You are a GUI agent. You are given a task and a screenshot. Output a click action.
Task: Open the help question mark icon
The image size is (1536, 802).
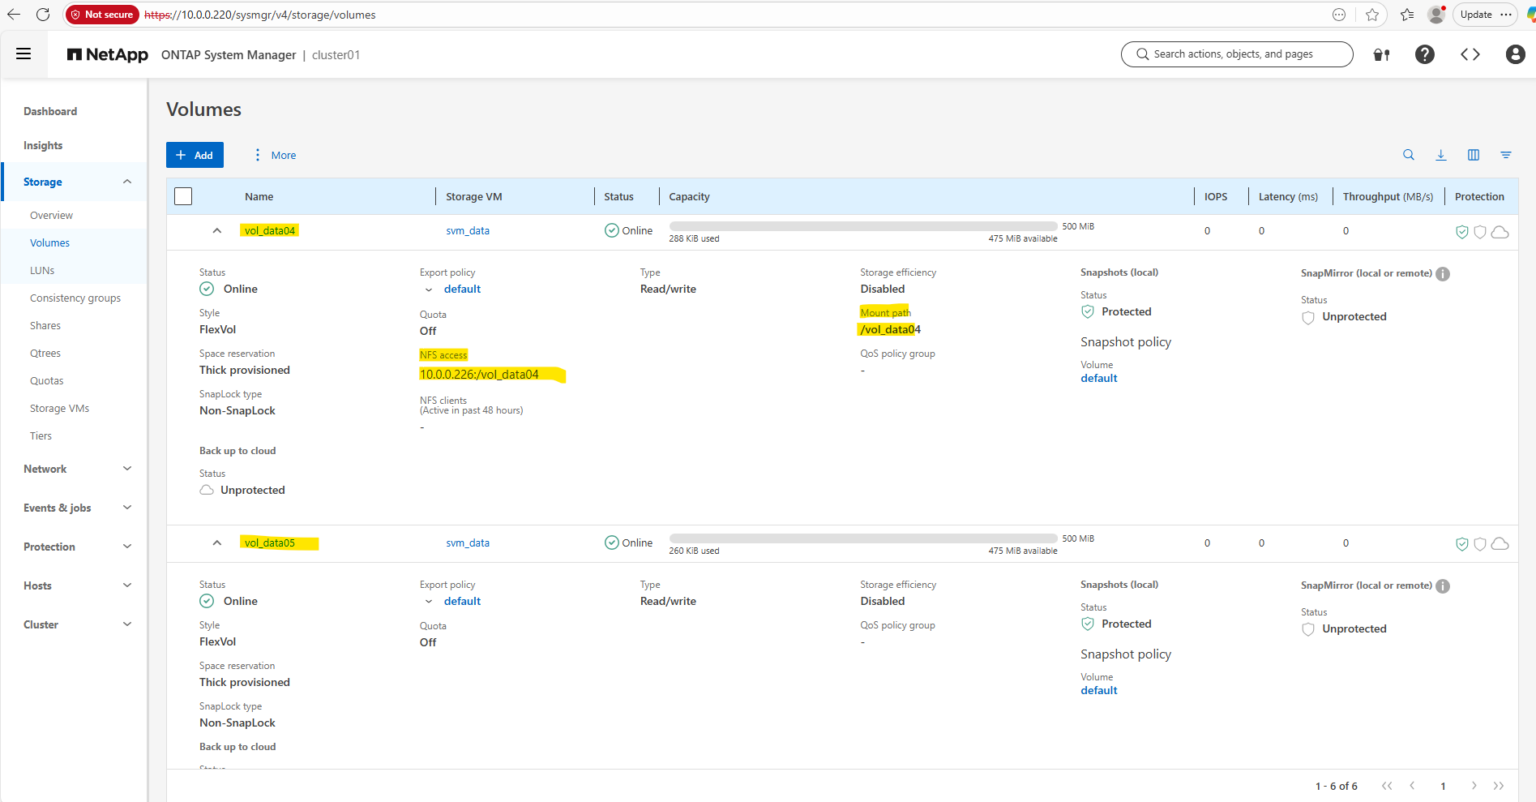1424,54
